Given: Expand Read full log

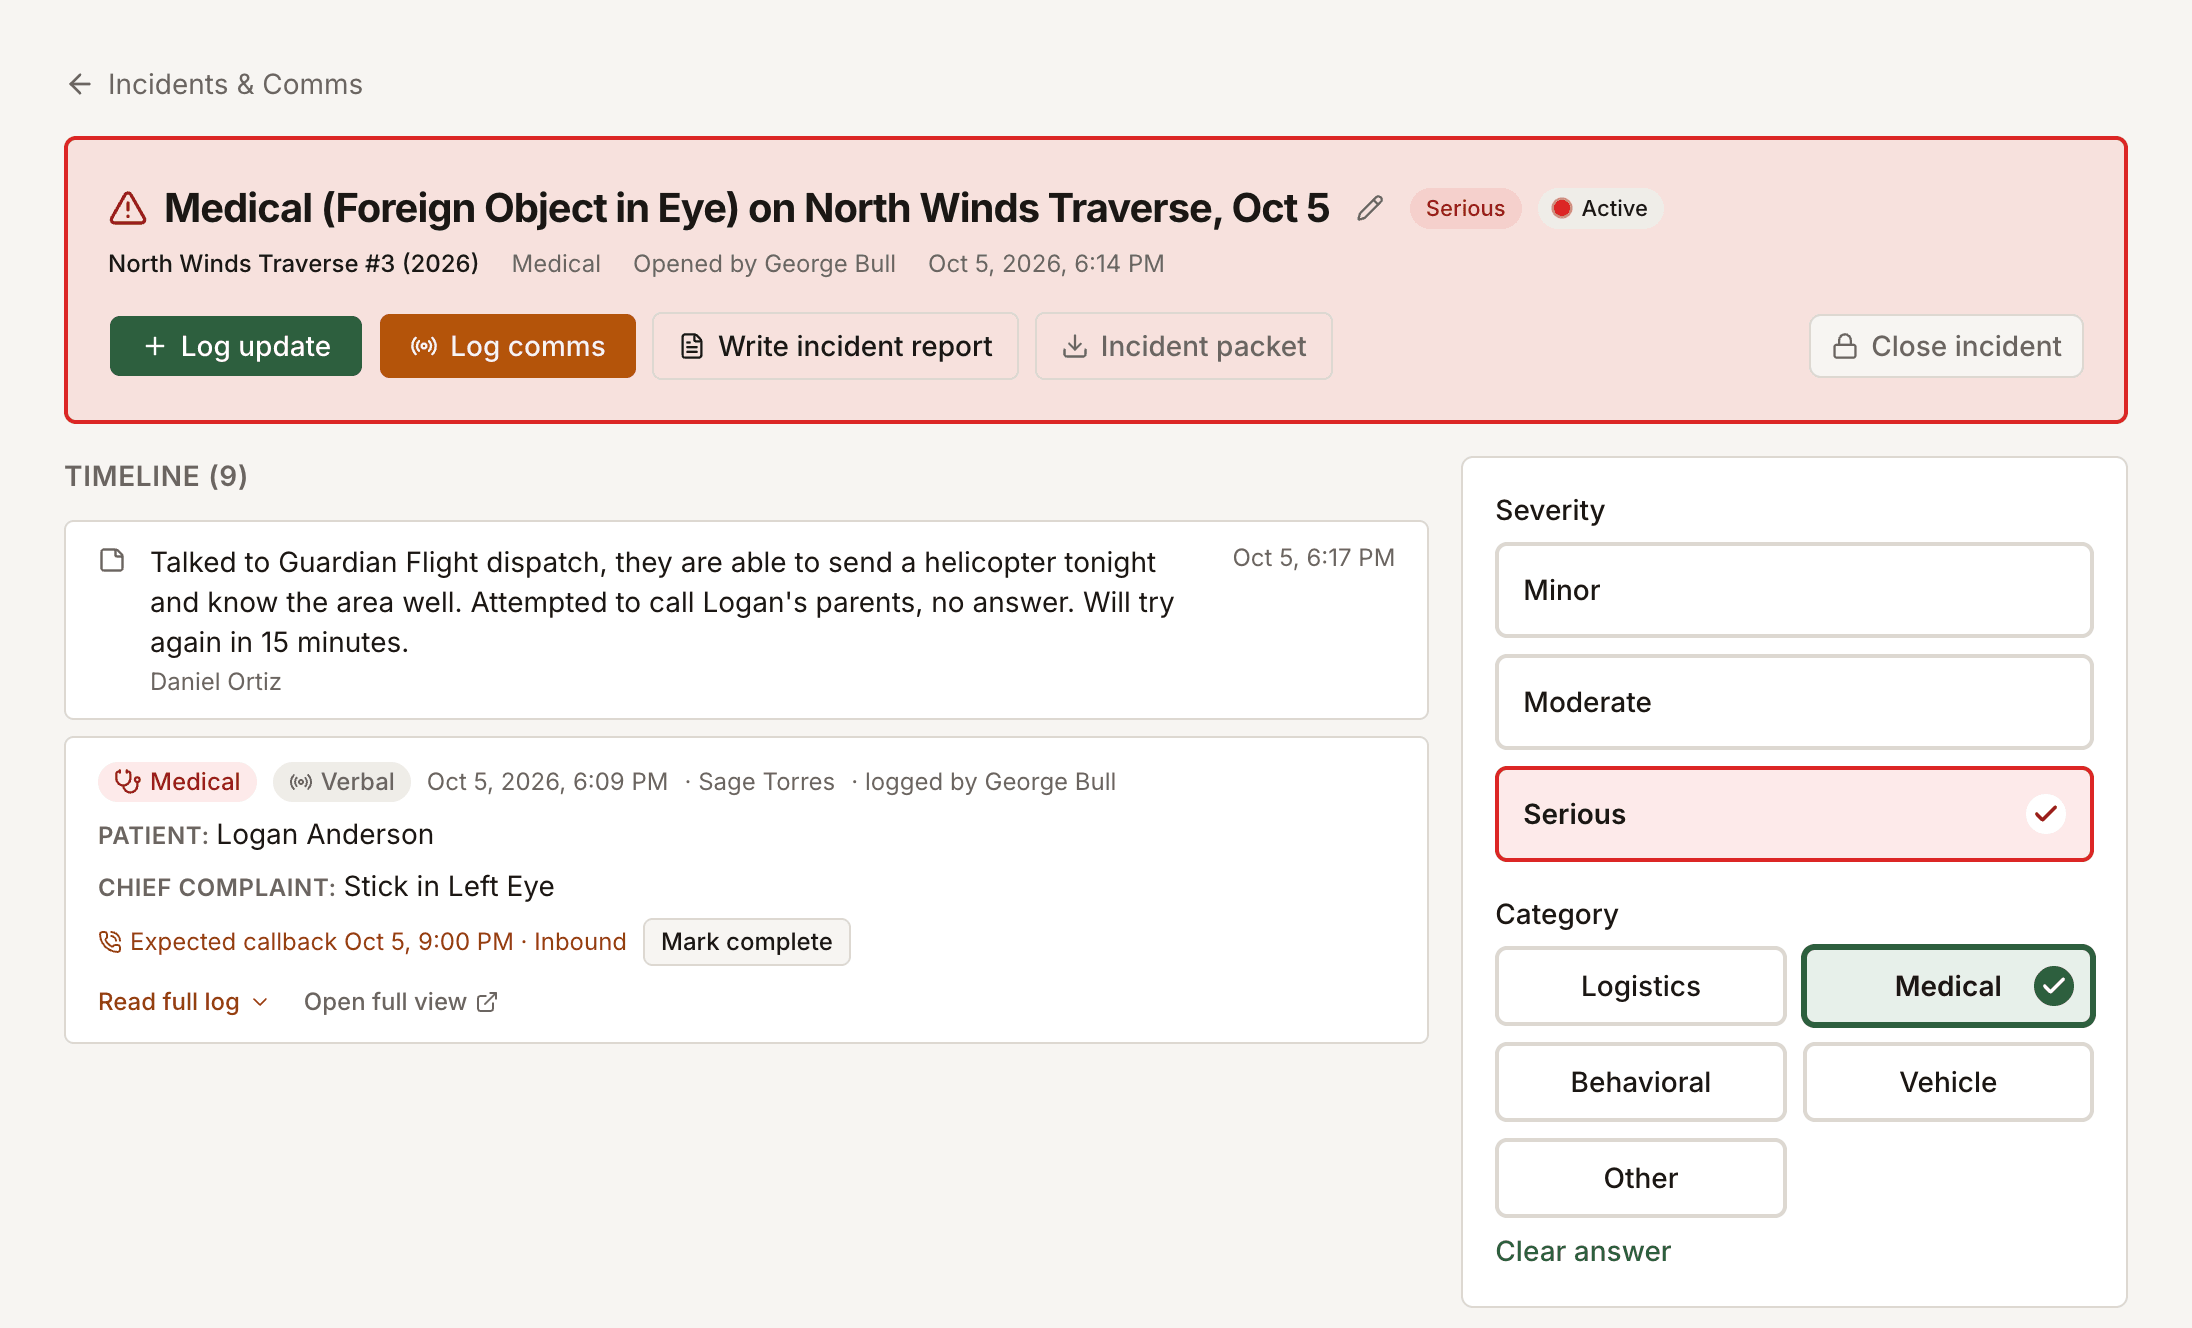Looking at the screenshot, I should pyautogui.click(x=183, y=1002).
